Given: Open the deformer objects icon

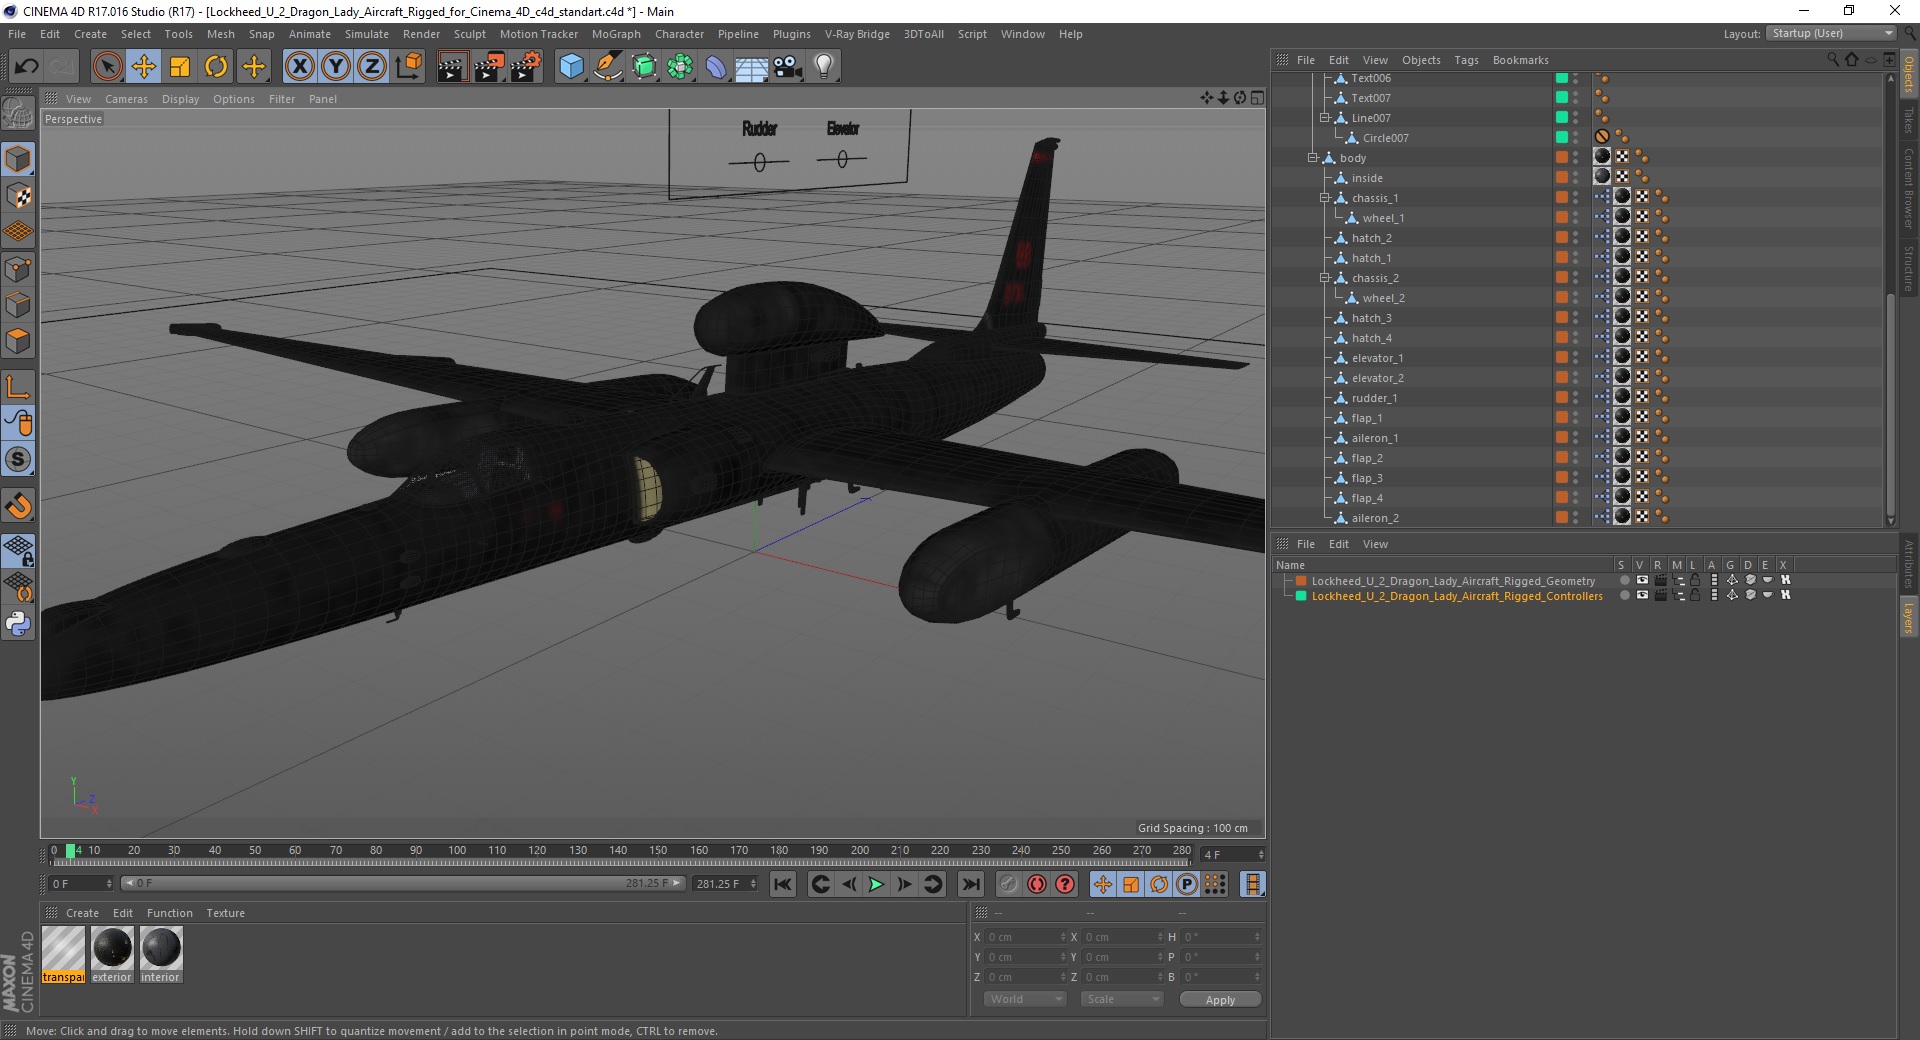Looking at the screenshot, I should click(x=716, y=67).
